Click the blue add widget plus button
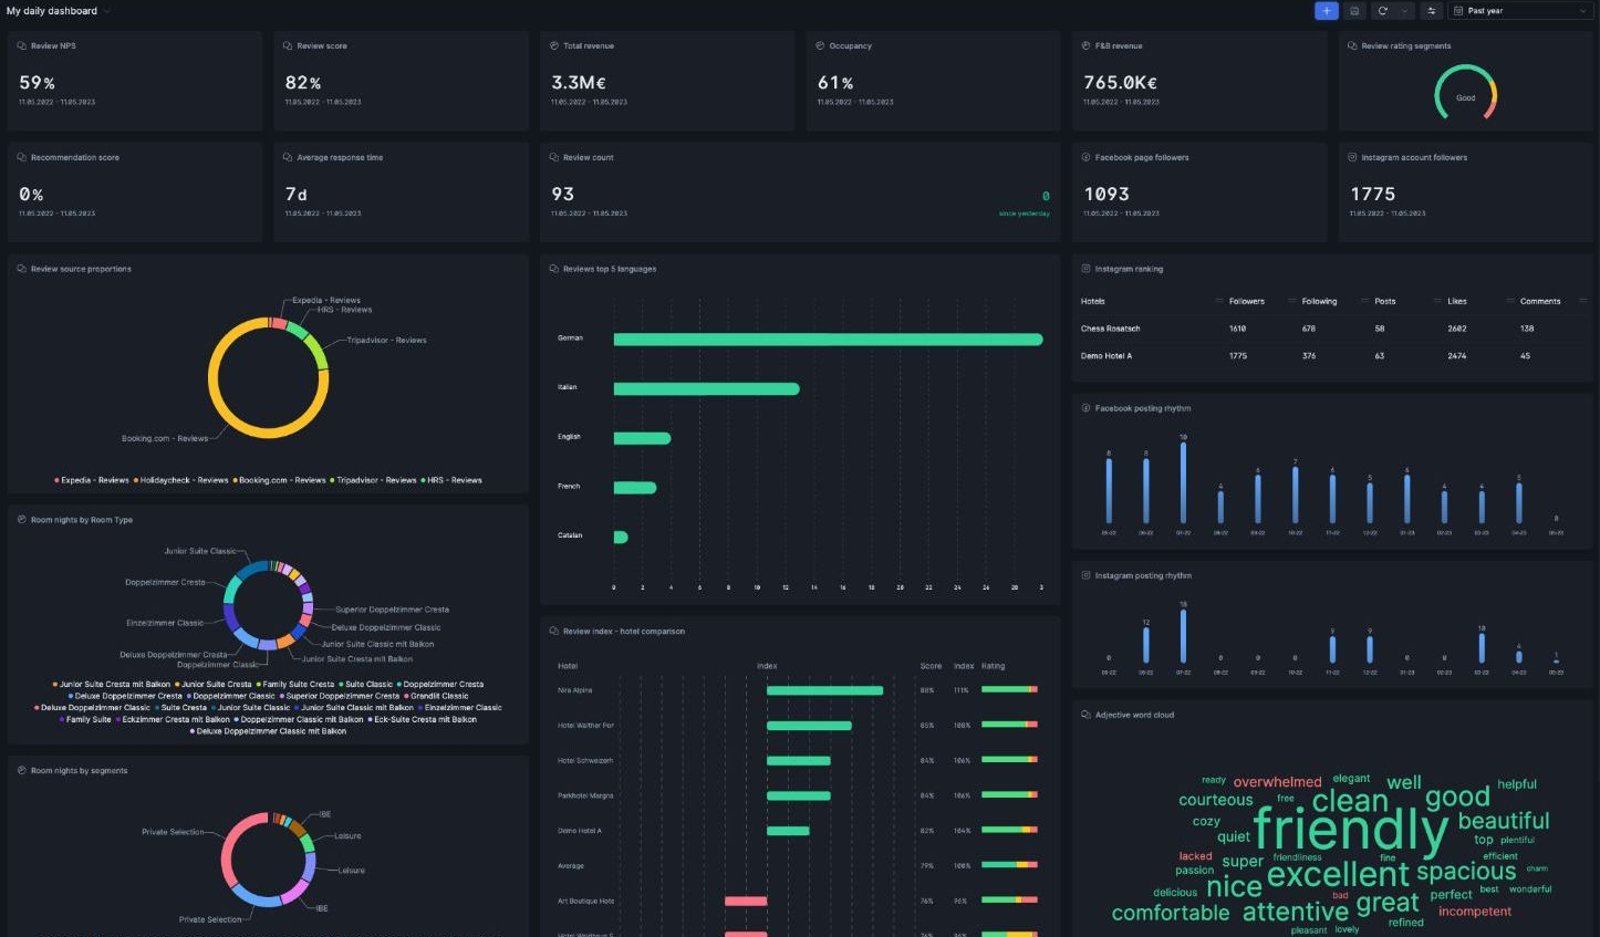 [1326, 11]
